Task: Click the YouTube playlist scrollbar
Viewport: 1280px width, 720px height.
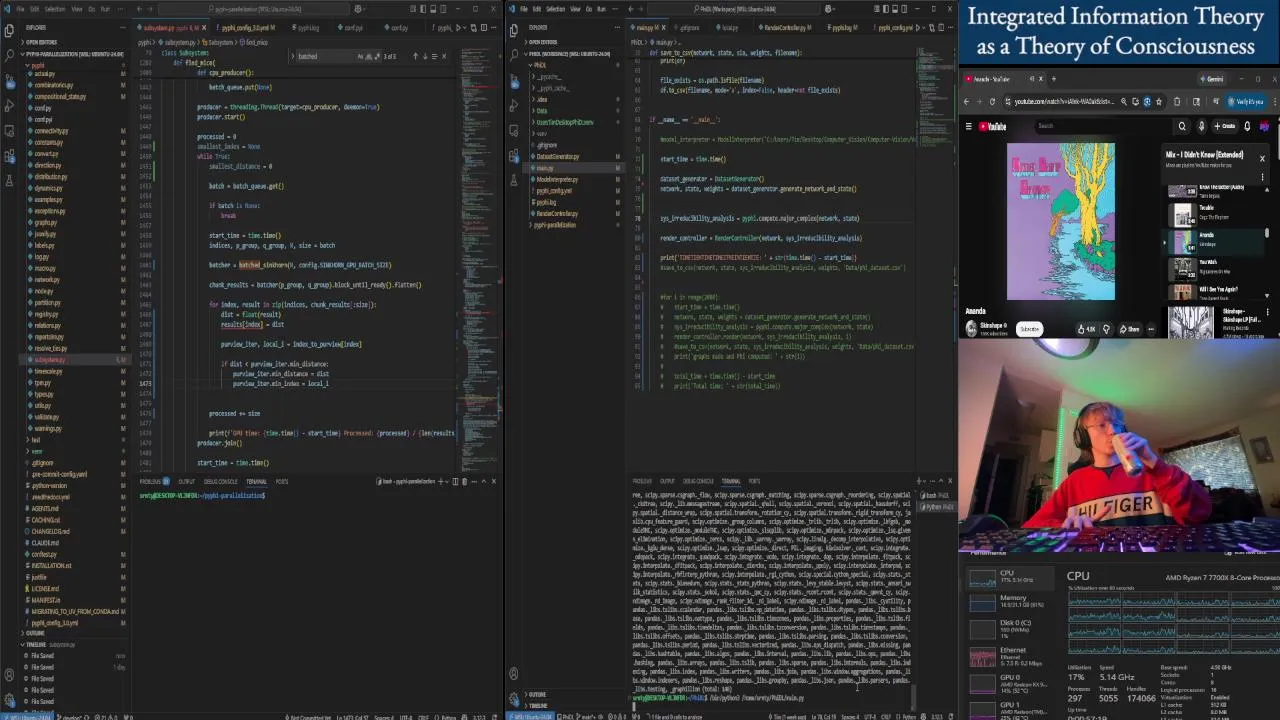Action: [1267, 232]
